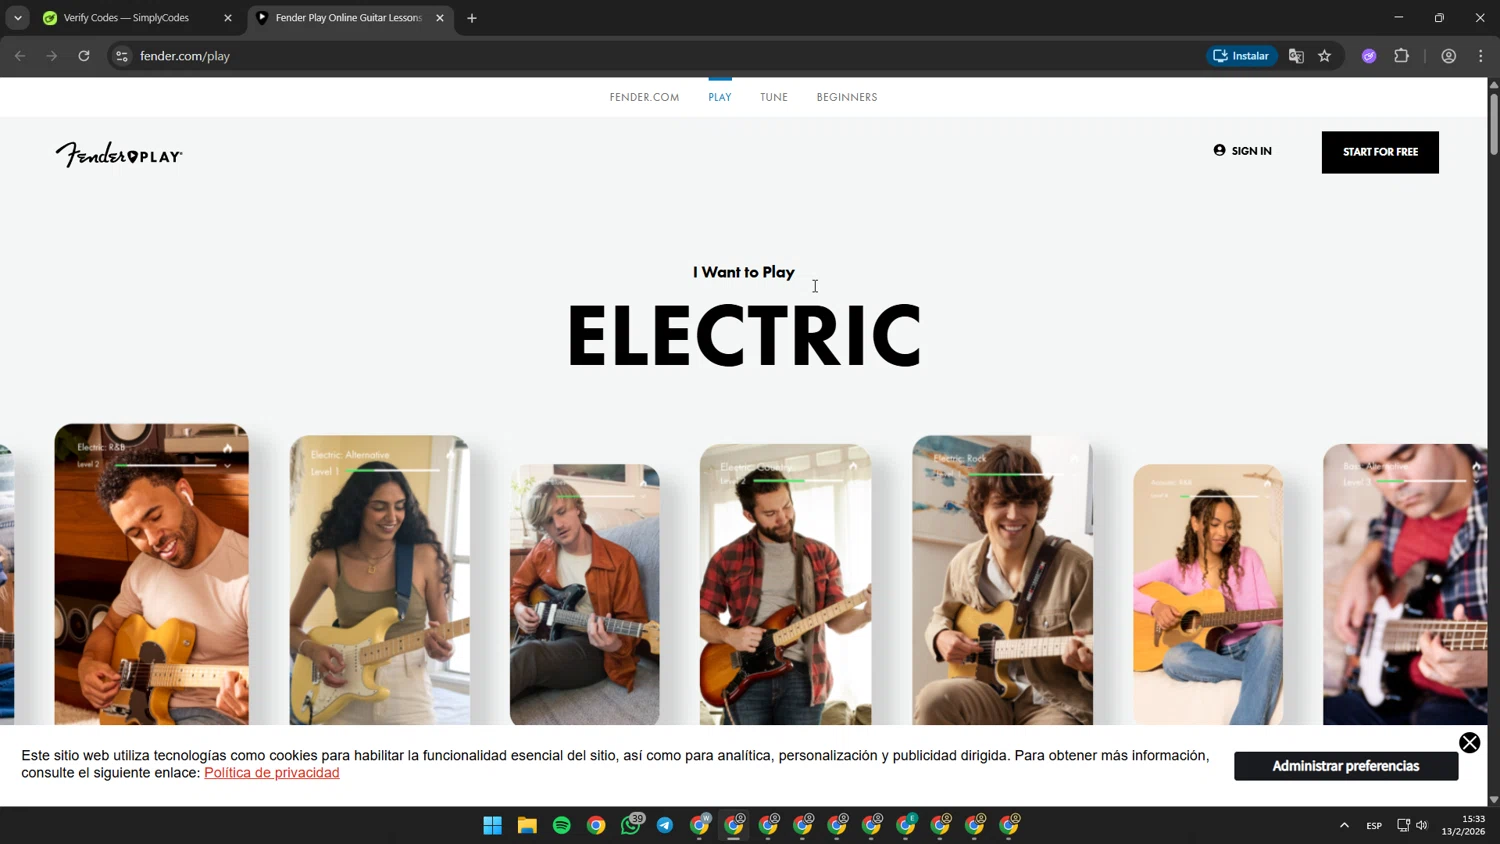Select the Electric Country lesson card
The width and height of the screenshot is (1500, 844).
point(786,584)
